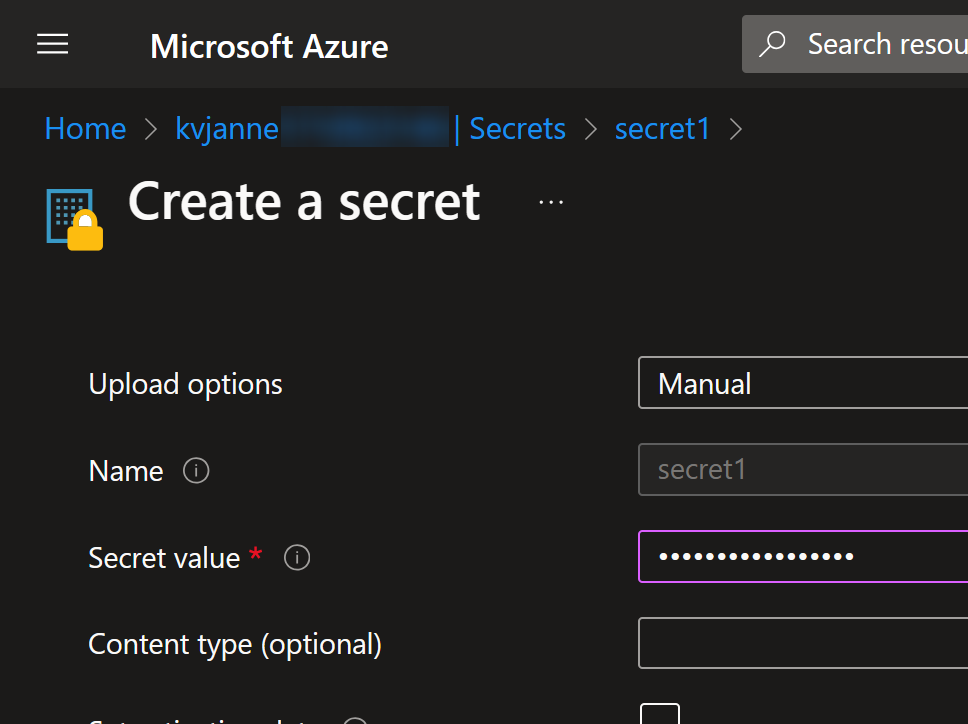Go to Microsoft Azure home title
This screenshot has width=968, height=724.
pyautogui.click(x=269, y=46)
